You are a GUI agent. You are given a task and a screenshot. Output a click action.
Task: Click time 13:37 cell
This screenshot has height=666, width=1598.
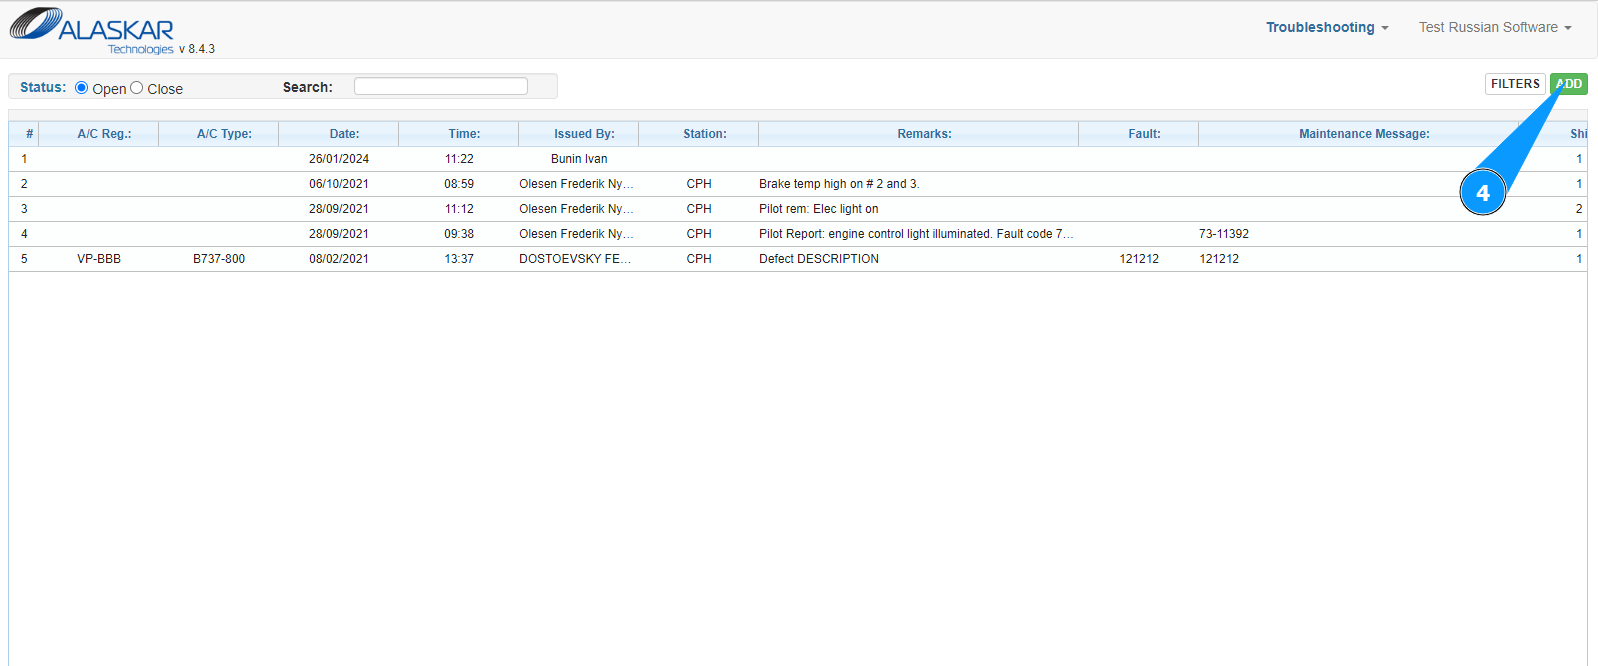(x=459, y=259)
